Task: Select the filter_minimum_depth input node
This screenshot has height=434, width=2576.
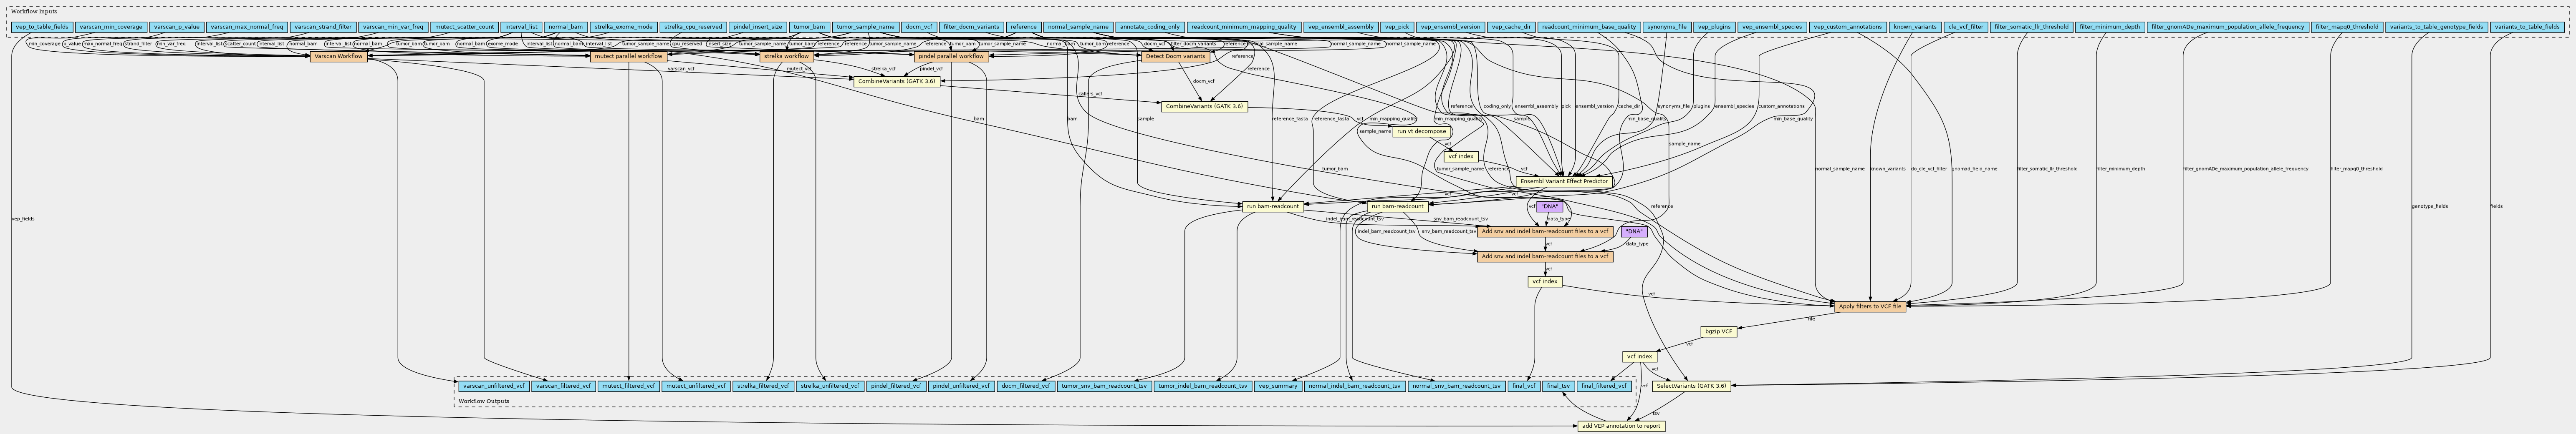Action: click(2109, 27)
